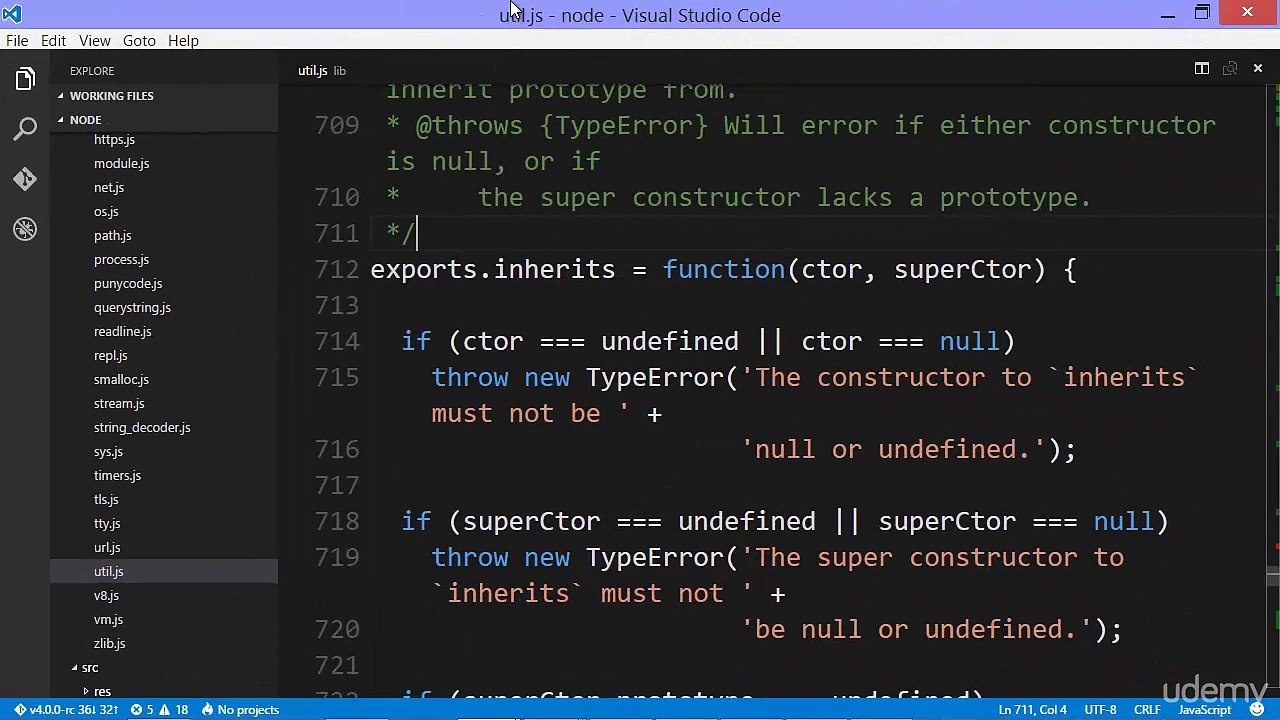
Task: Click the No projects status item
Action: pyautogui.click(x=248, y=710)
